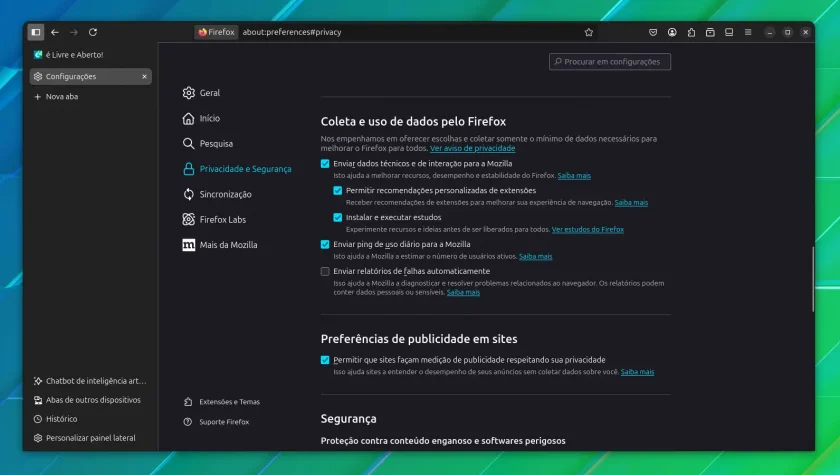Open Saiba mais for dados técnicos
The height and width of the screenshot is (475, 840).
click(x=574, y=176)
